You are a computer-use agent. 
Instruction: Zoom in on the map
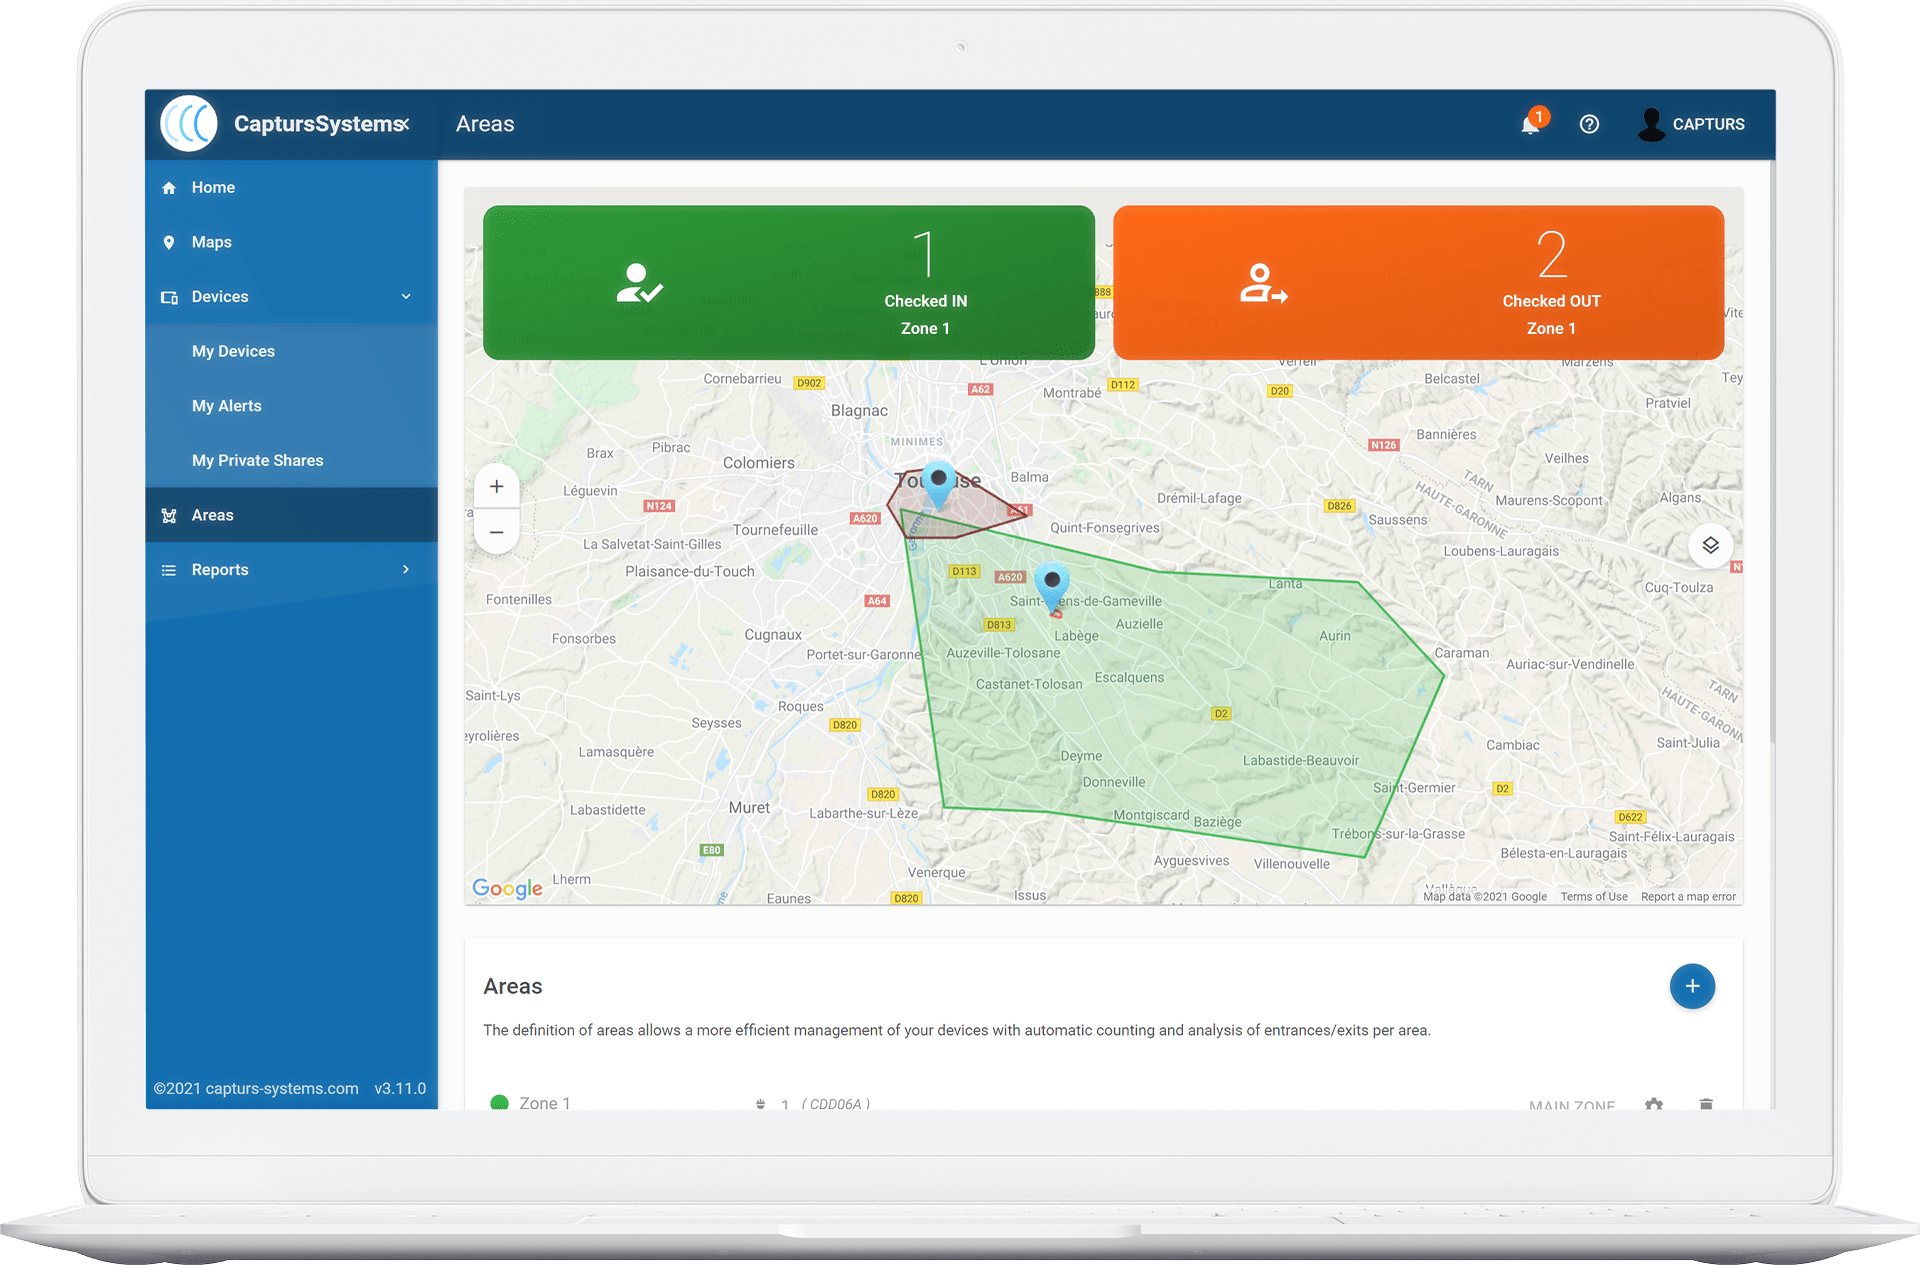pos(497,487)
